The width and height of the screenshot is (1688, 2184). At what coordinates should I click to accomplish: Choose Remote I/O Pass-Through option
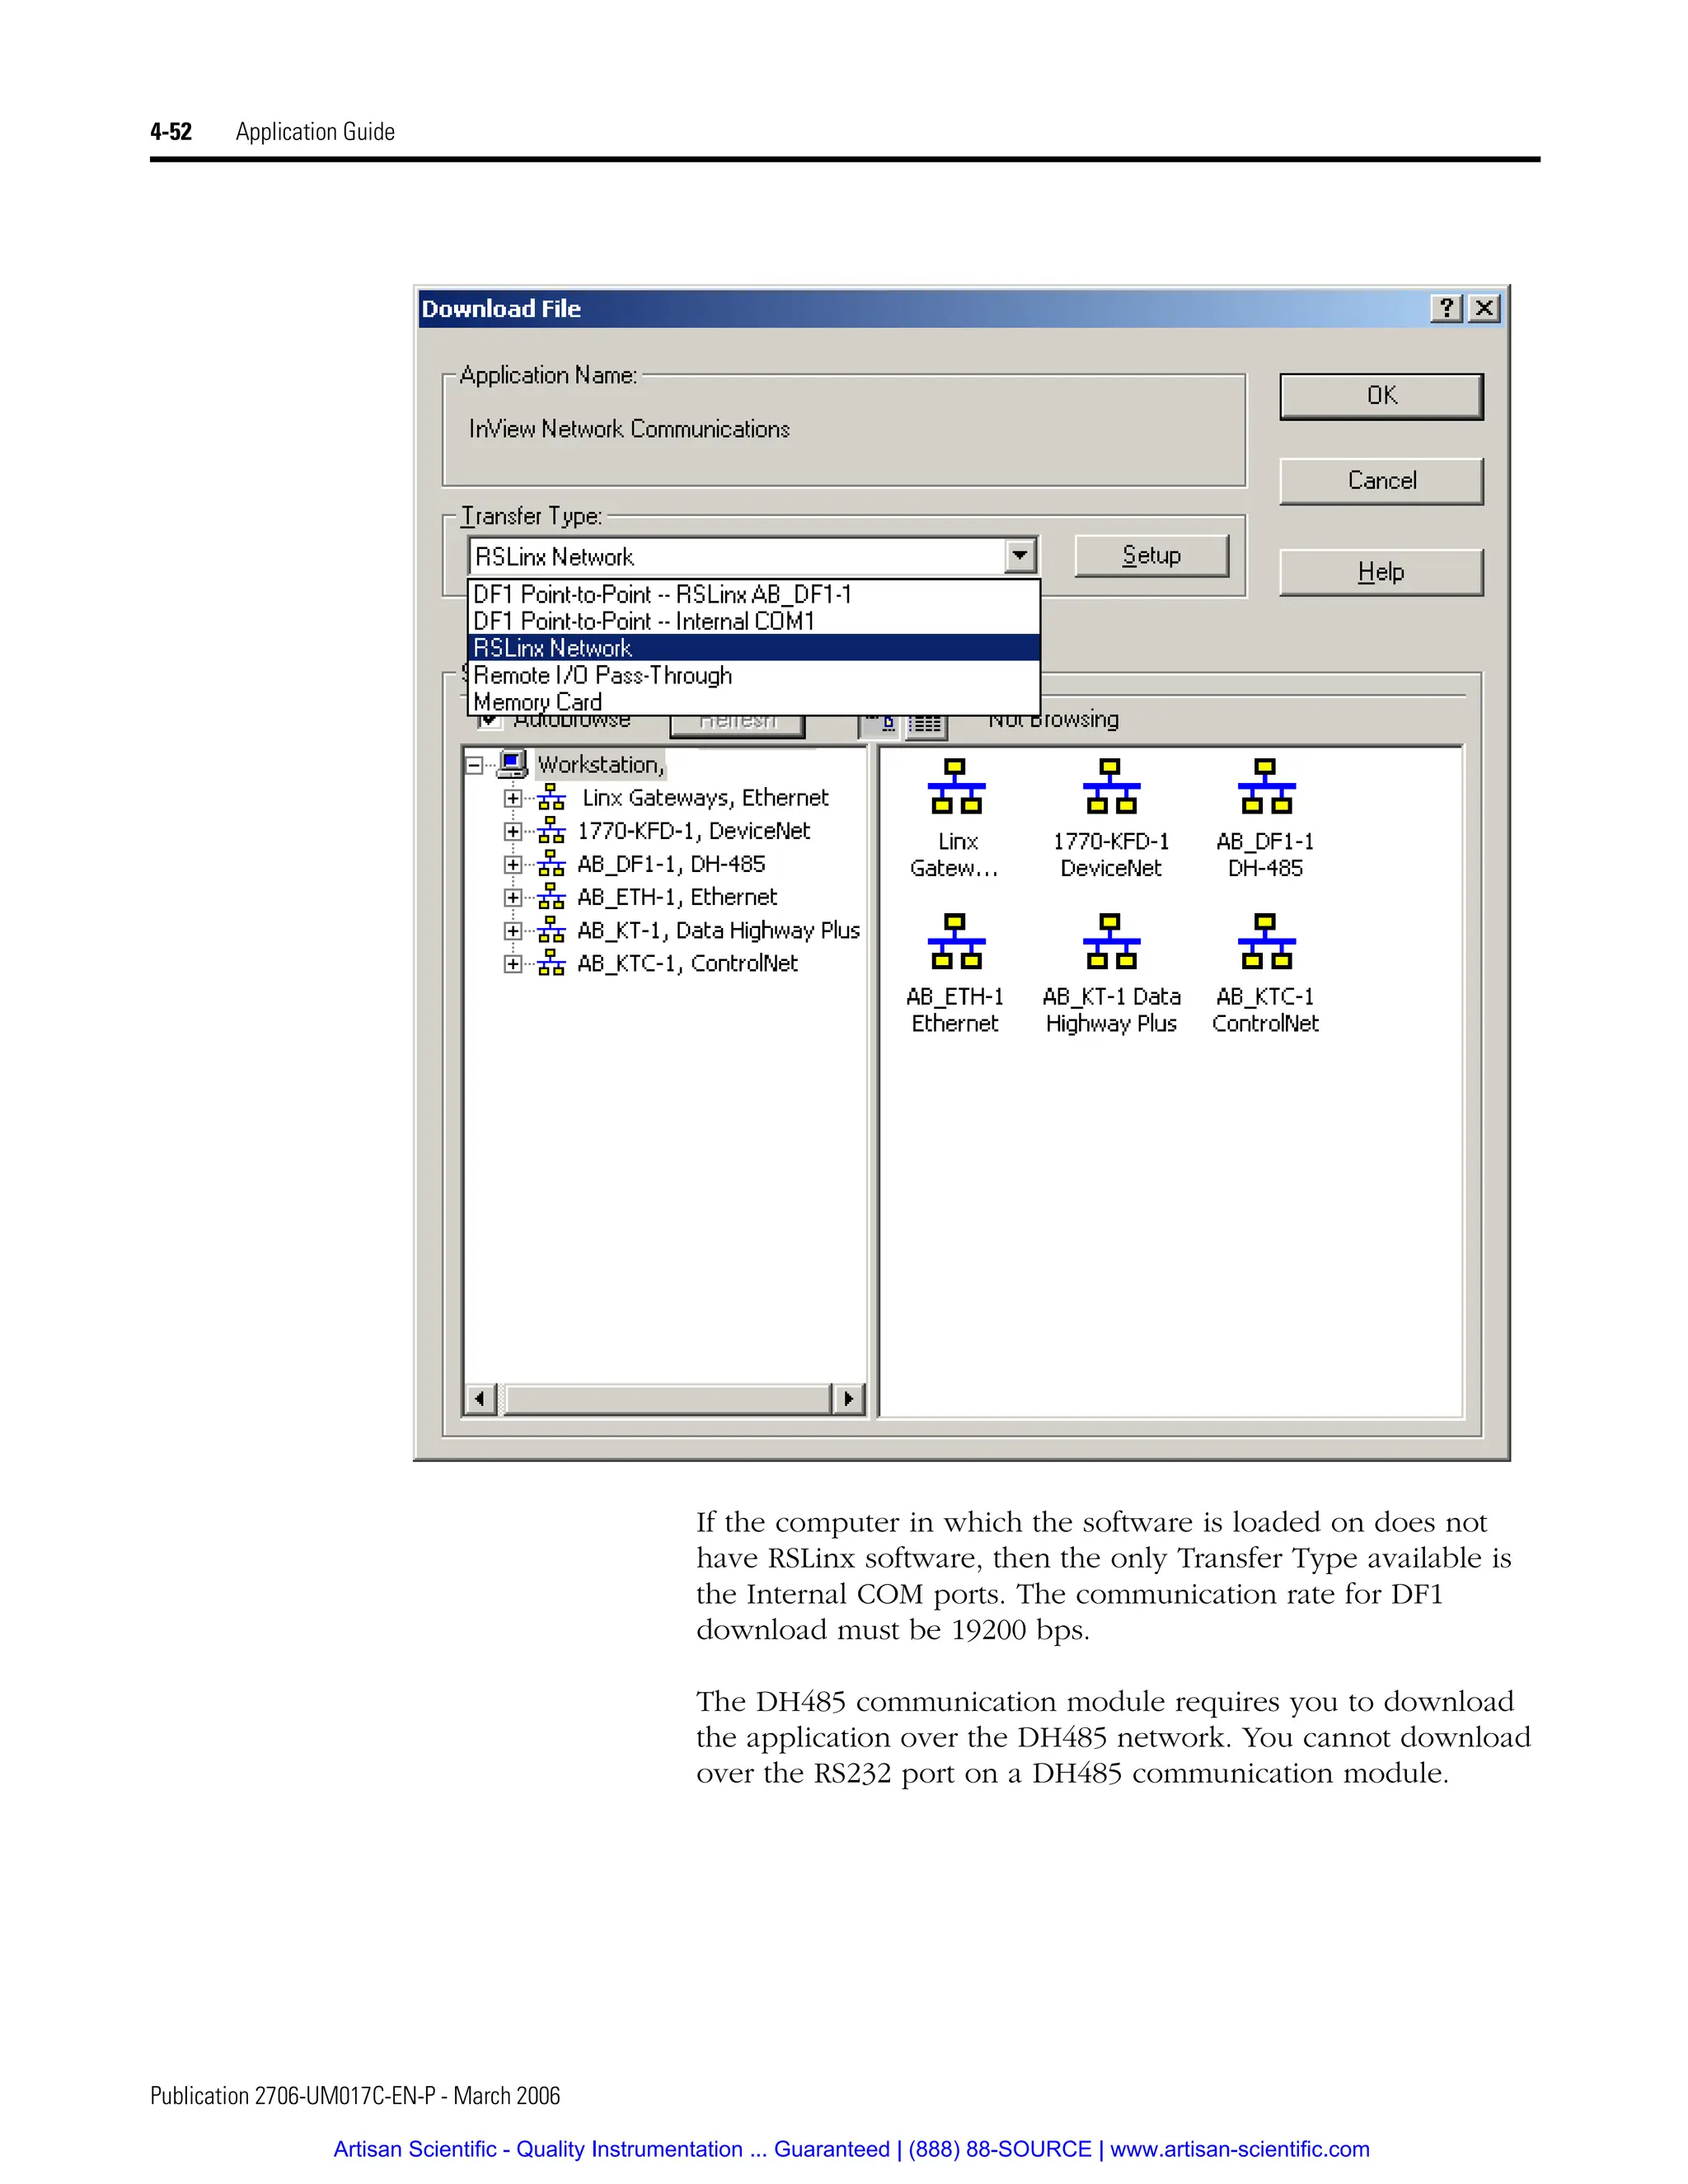pos(754,675)
